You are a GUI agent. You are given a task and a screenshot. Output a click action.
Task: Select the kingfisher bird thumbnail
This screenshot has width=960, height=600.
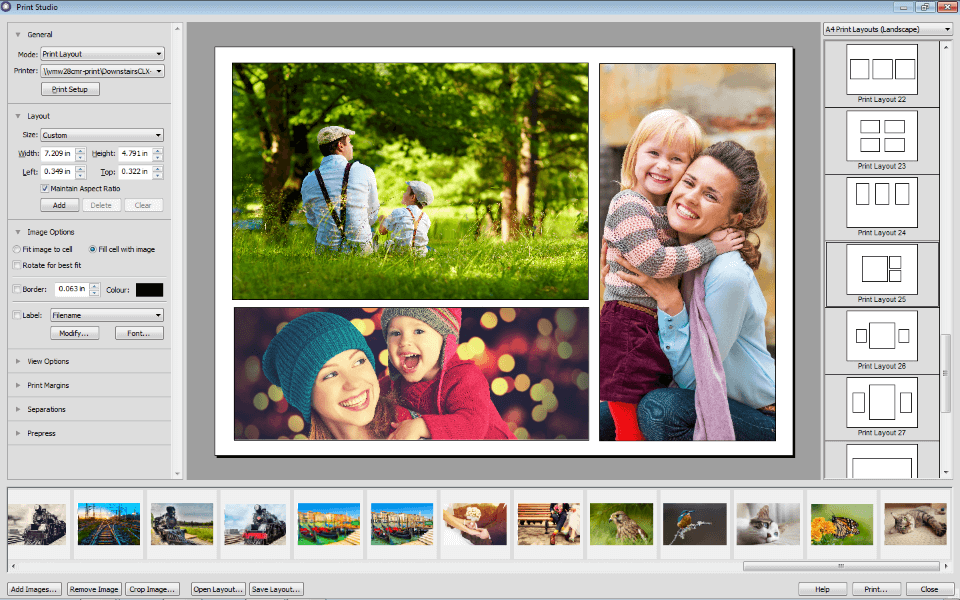(x=694, y=524)
